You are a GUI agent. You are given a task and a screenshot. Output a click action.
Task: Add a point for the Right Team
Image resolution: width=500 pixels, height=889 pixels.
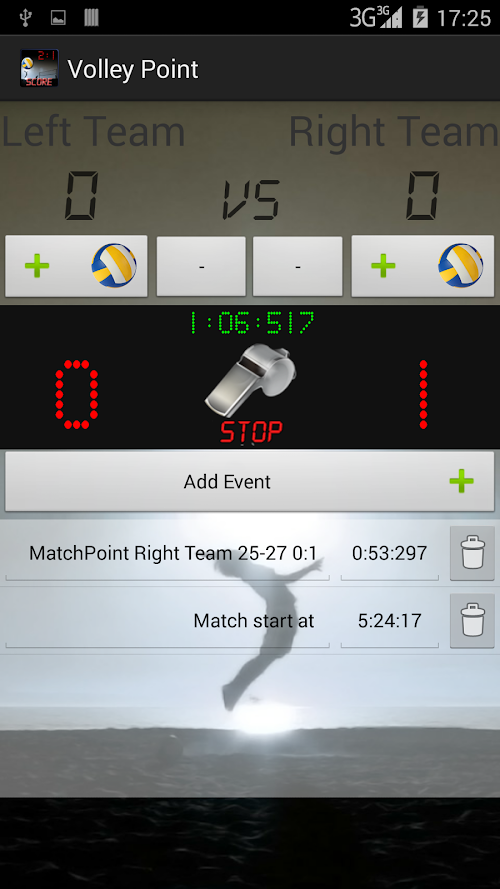423,266
